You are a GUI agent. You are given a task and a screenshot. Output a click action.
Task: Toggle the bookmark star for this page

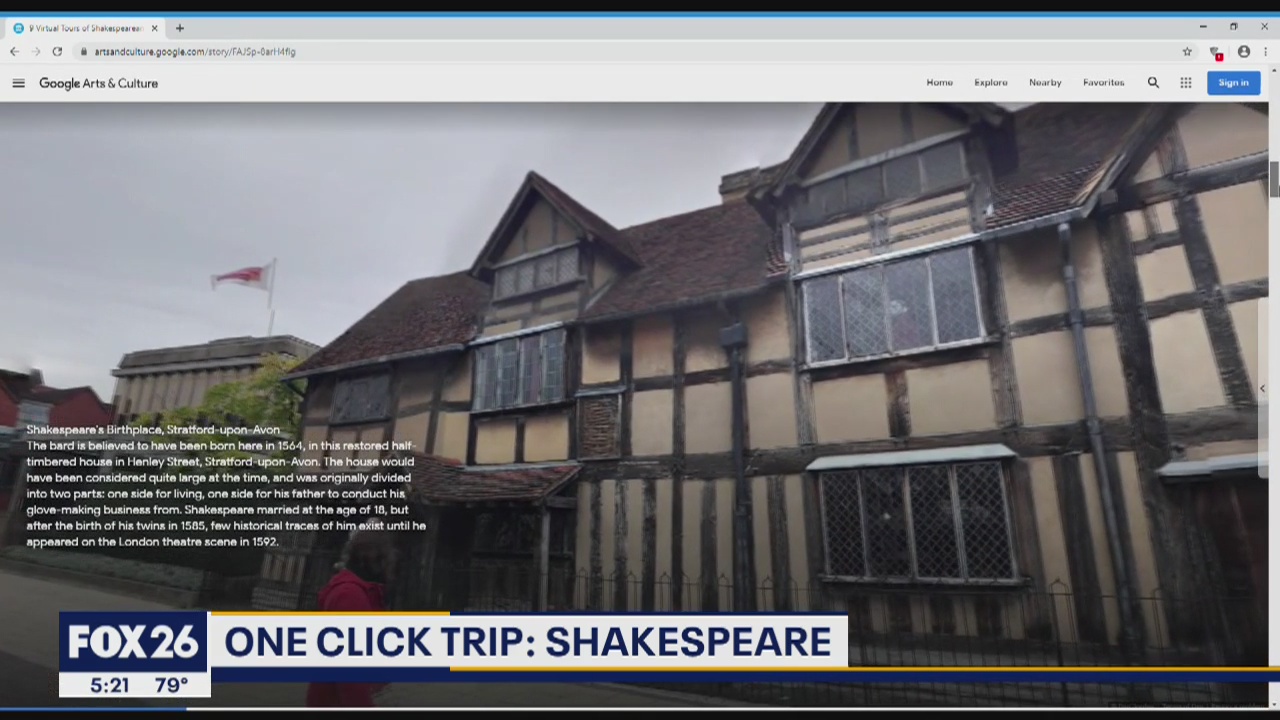click(x=1187, y=51)
